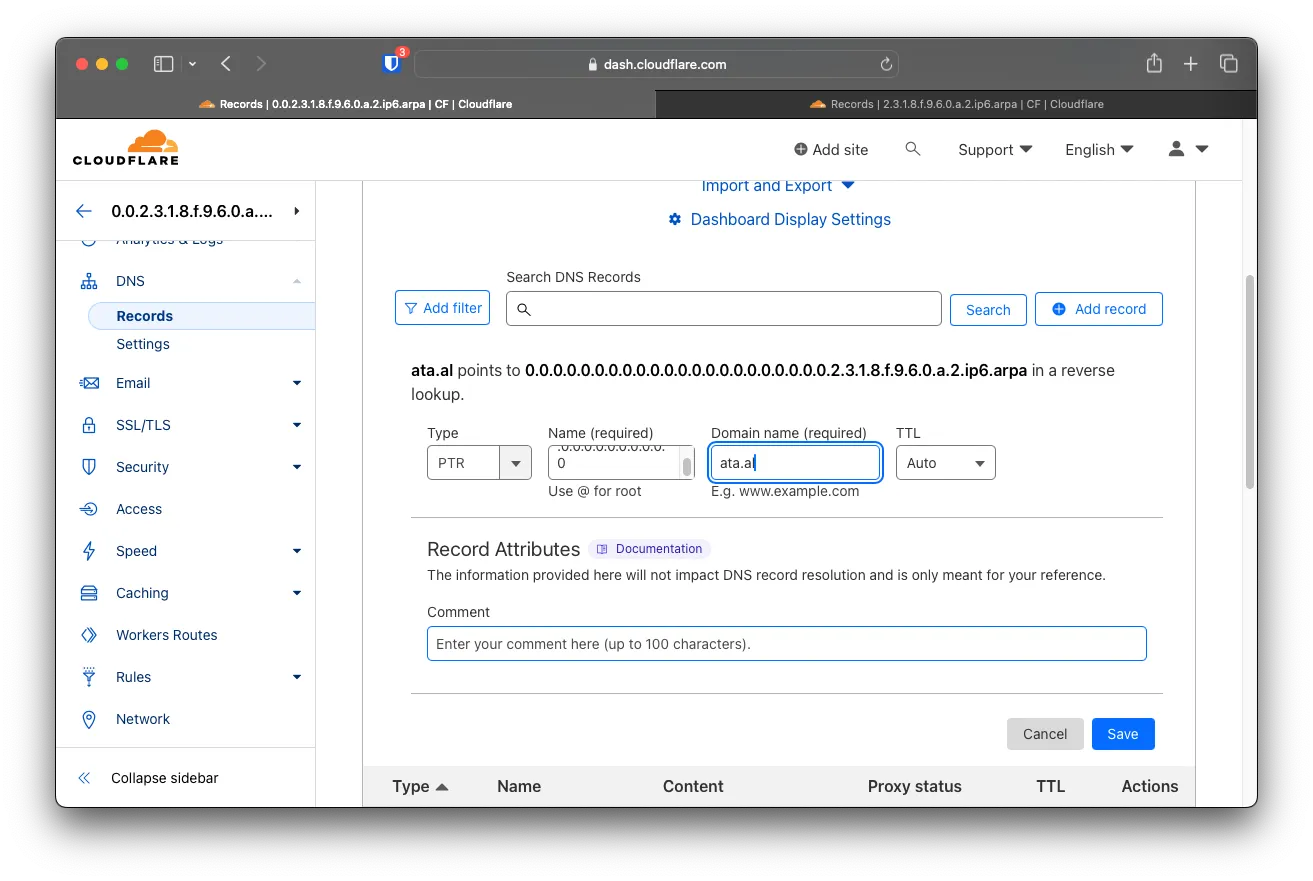The height and width of the screenshot is (881, 1313).
Task: Select Settings under DNS in sidebar
Action: coord(143,344)
